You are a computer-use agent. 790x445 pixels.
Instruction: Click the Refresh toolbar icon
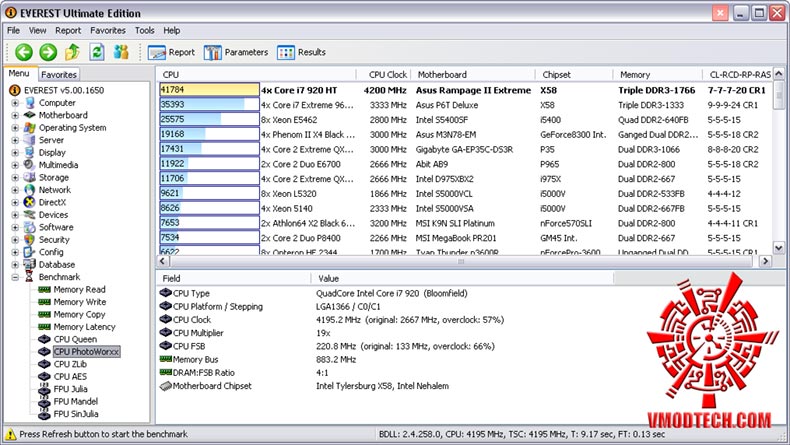click(x=97, y=51)
